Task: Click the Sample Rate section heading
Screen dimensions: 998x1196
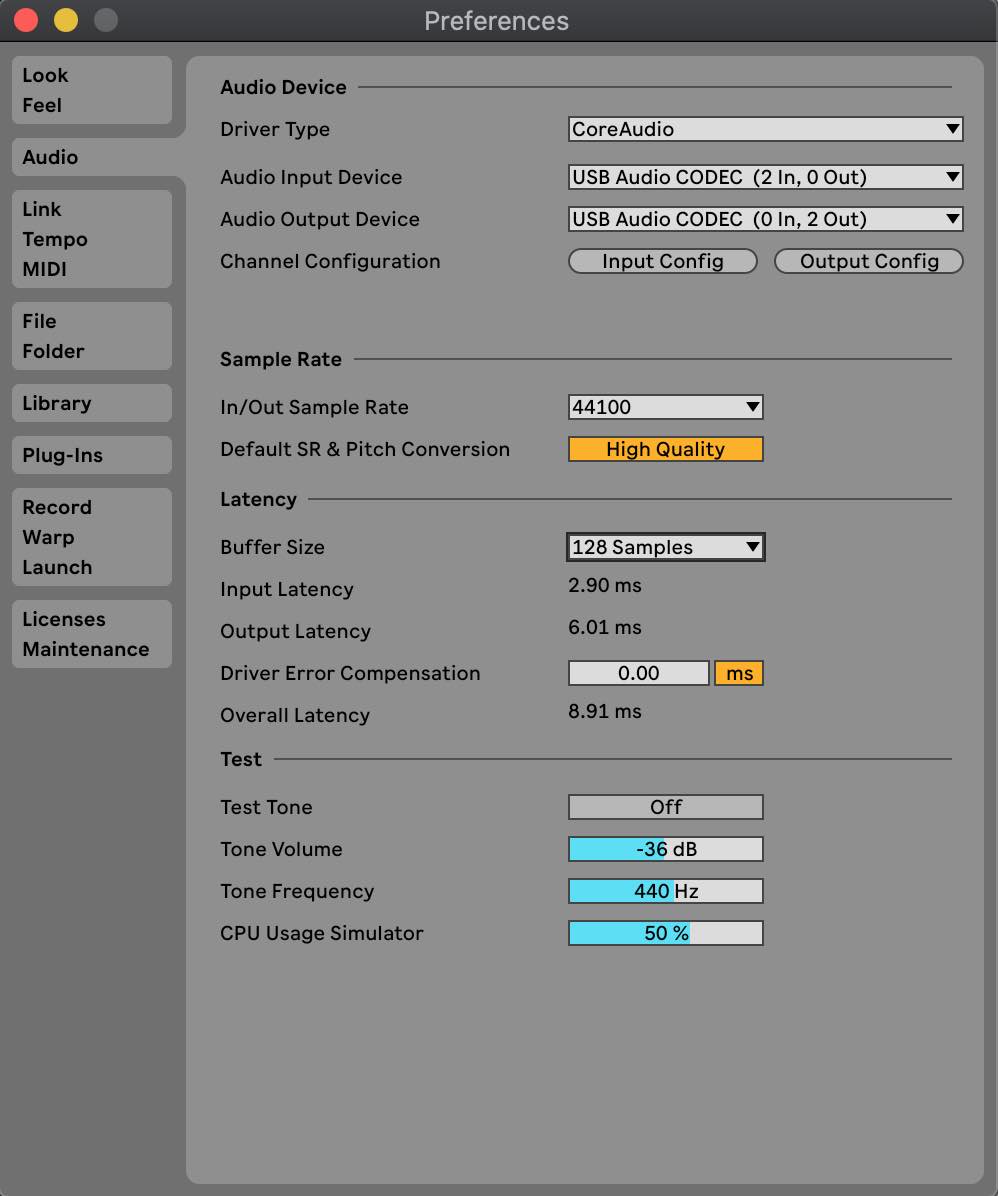Action: coord(281,359)
